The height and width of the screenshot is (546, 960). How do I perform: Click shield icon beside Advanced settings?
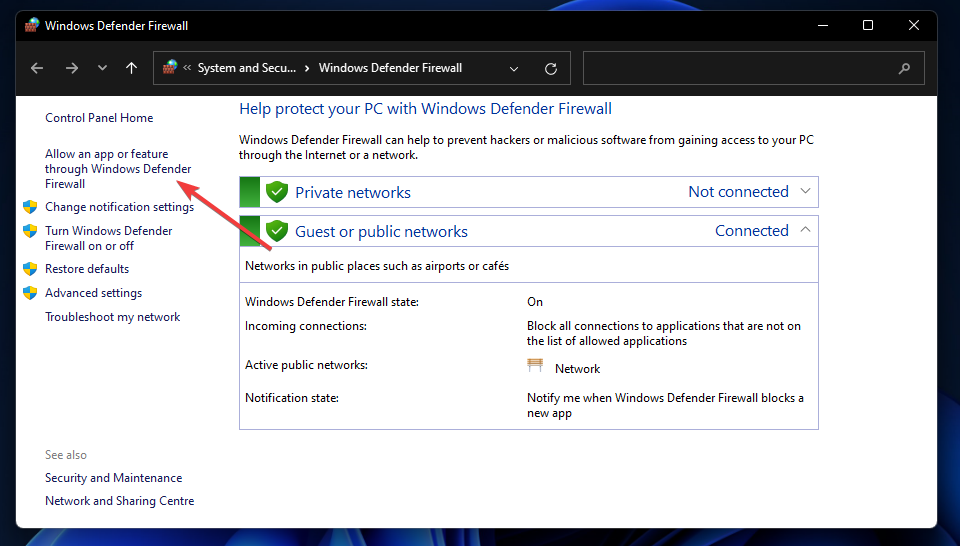30,293
